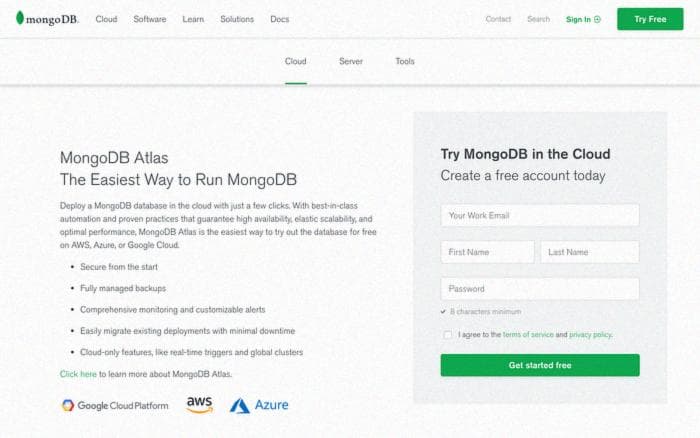
Task: Check the terms of service agreement box
Action: coord(448,335)
